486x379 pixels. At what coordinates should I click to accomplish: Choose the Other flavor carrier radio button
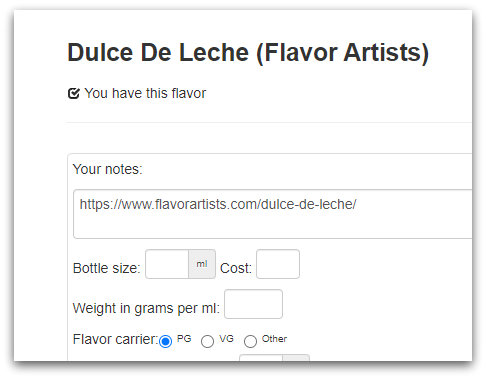[x=250, y=341]
